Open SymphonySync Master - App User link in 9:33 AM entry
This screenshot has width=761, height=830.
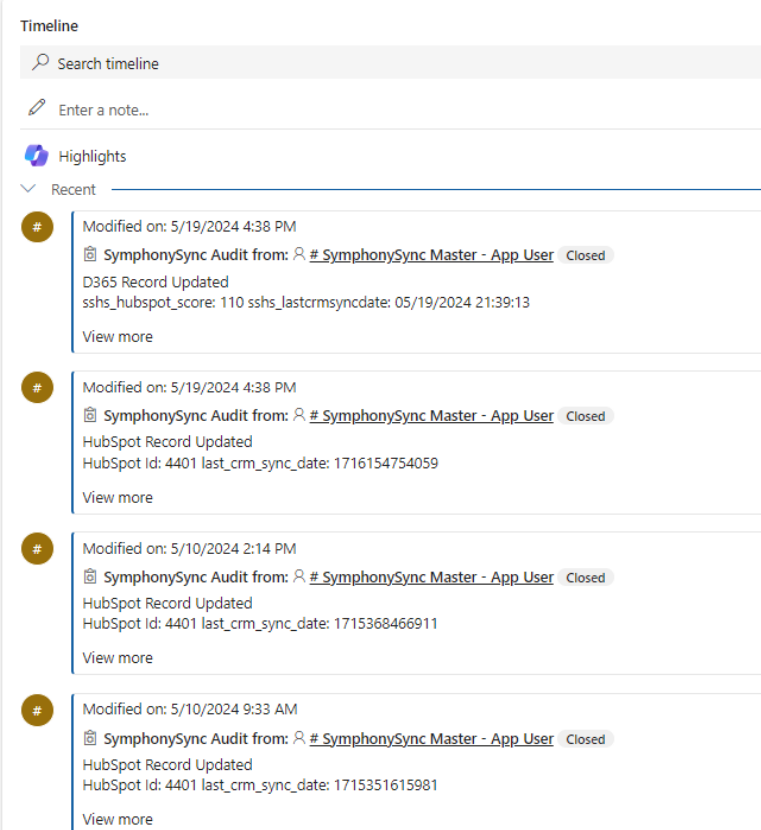(431, 738)
